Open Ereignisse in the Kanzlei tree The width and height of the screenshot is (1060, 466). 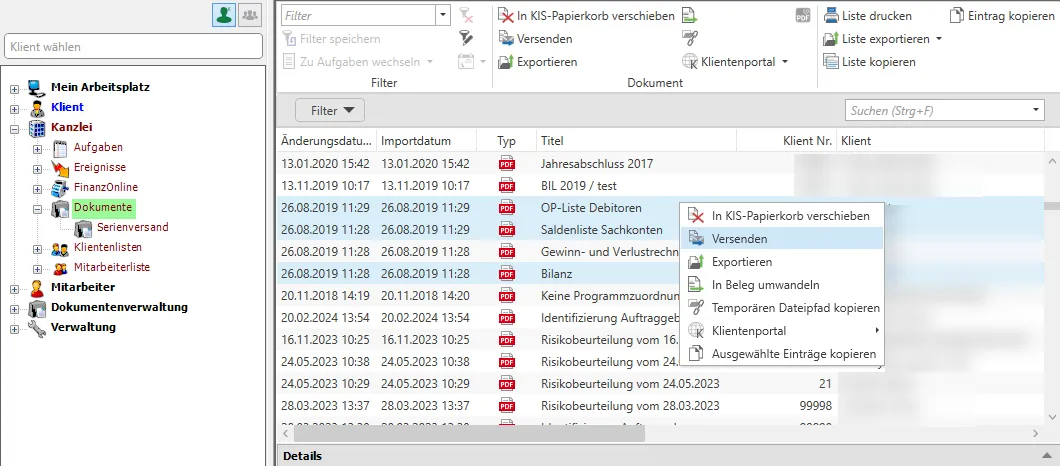99,167
